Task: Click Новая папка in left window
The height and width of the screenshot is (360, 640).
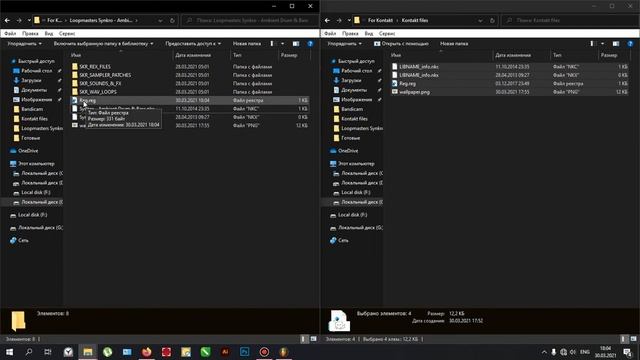Action: tap(247, 44)
